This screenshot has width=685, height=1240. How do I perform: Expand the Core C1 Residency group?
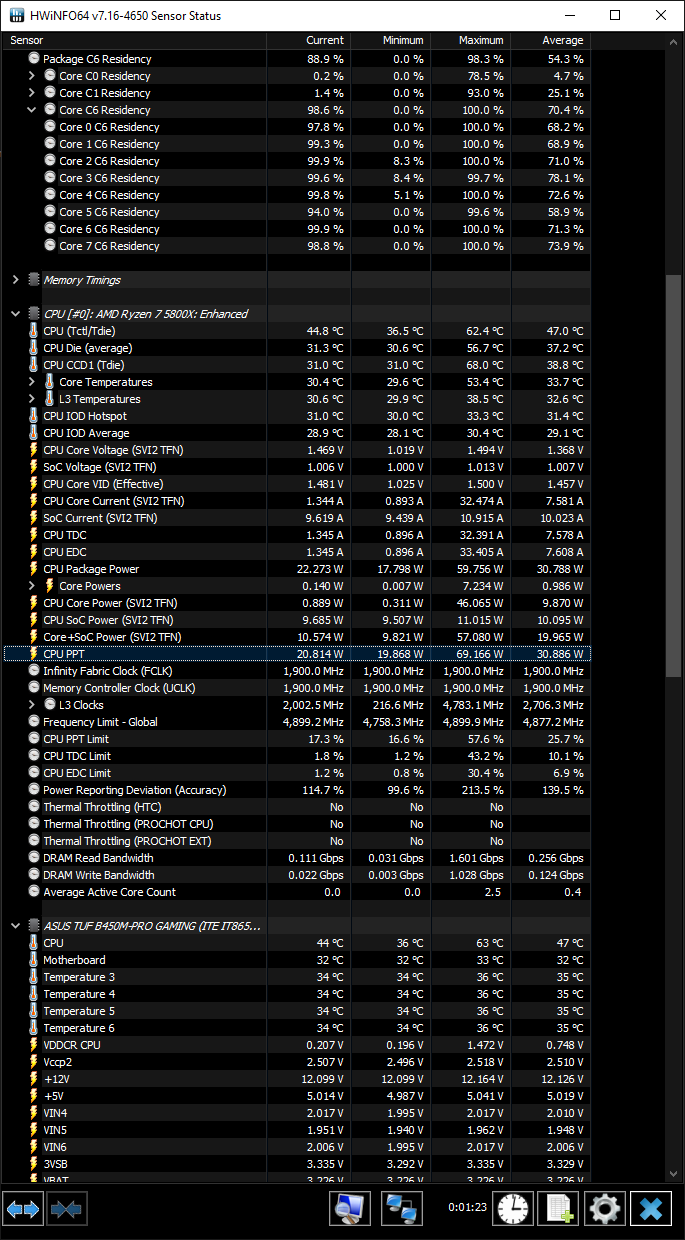[x=32, y=93]
